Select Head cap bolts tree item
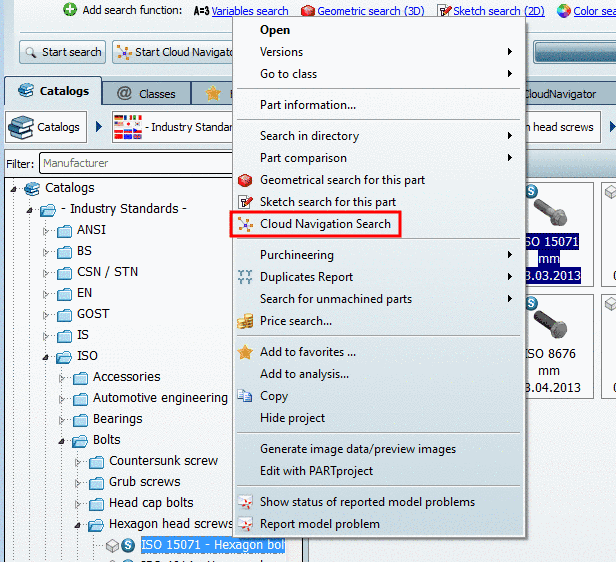 151,503
